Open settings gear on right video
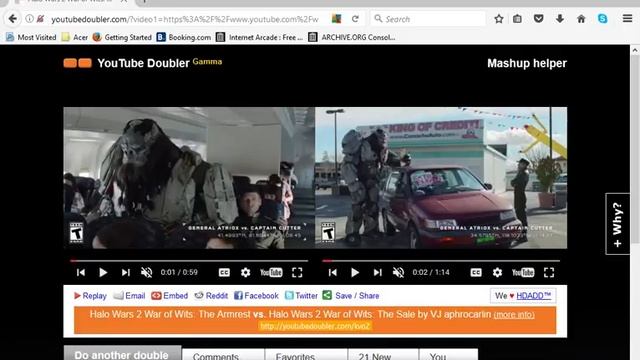Screen dimensions: 640x360 (497, 272)
